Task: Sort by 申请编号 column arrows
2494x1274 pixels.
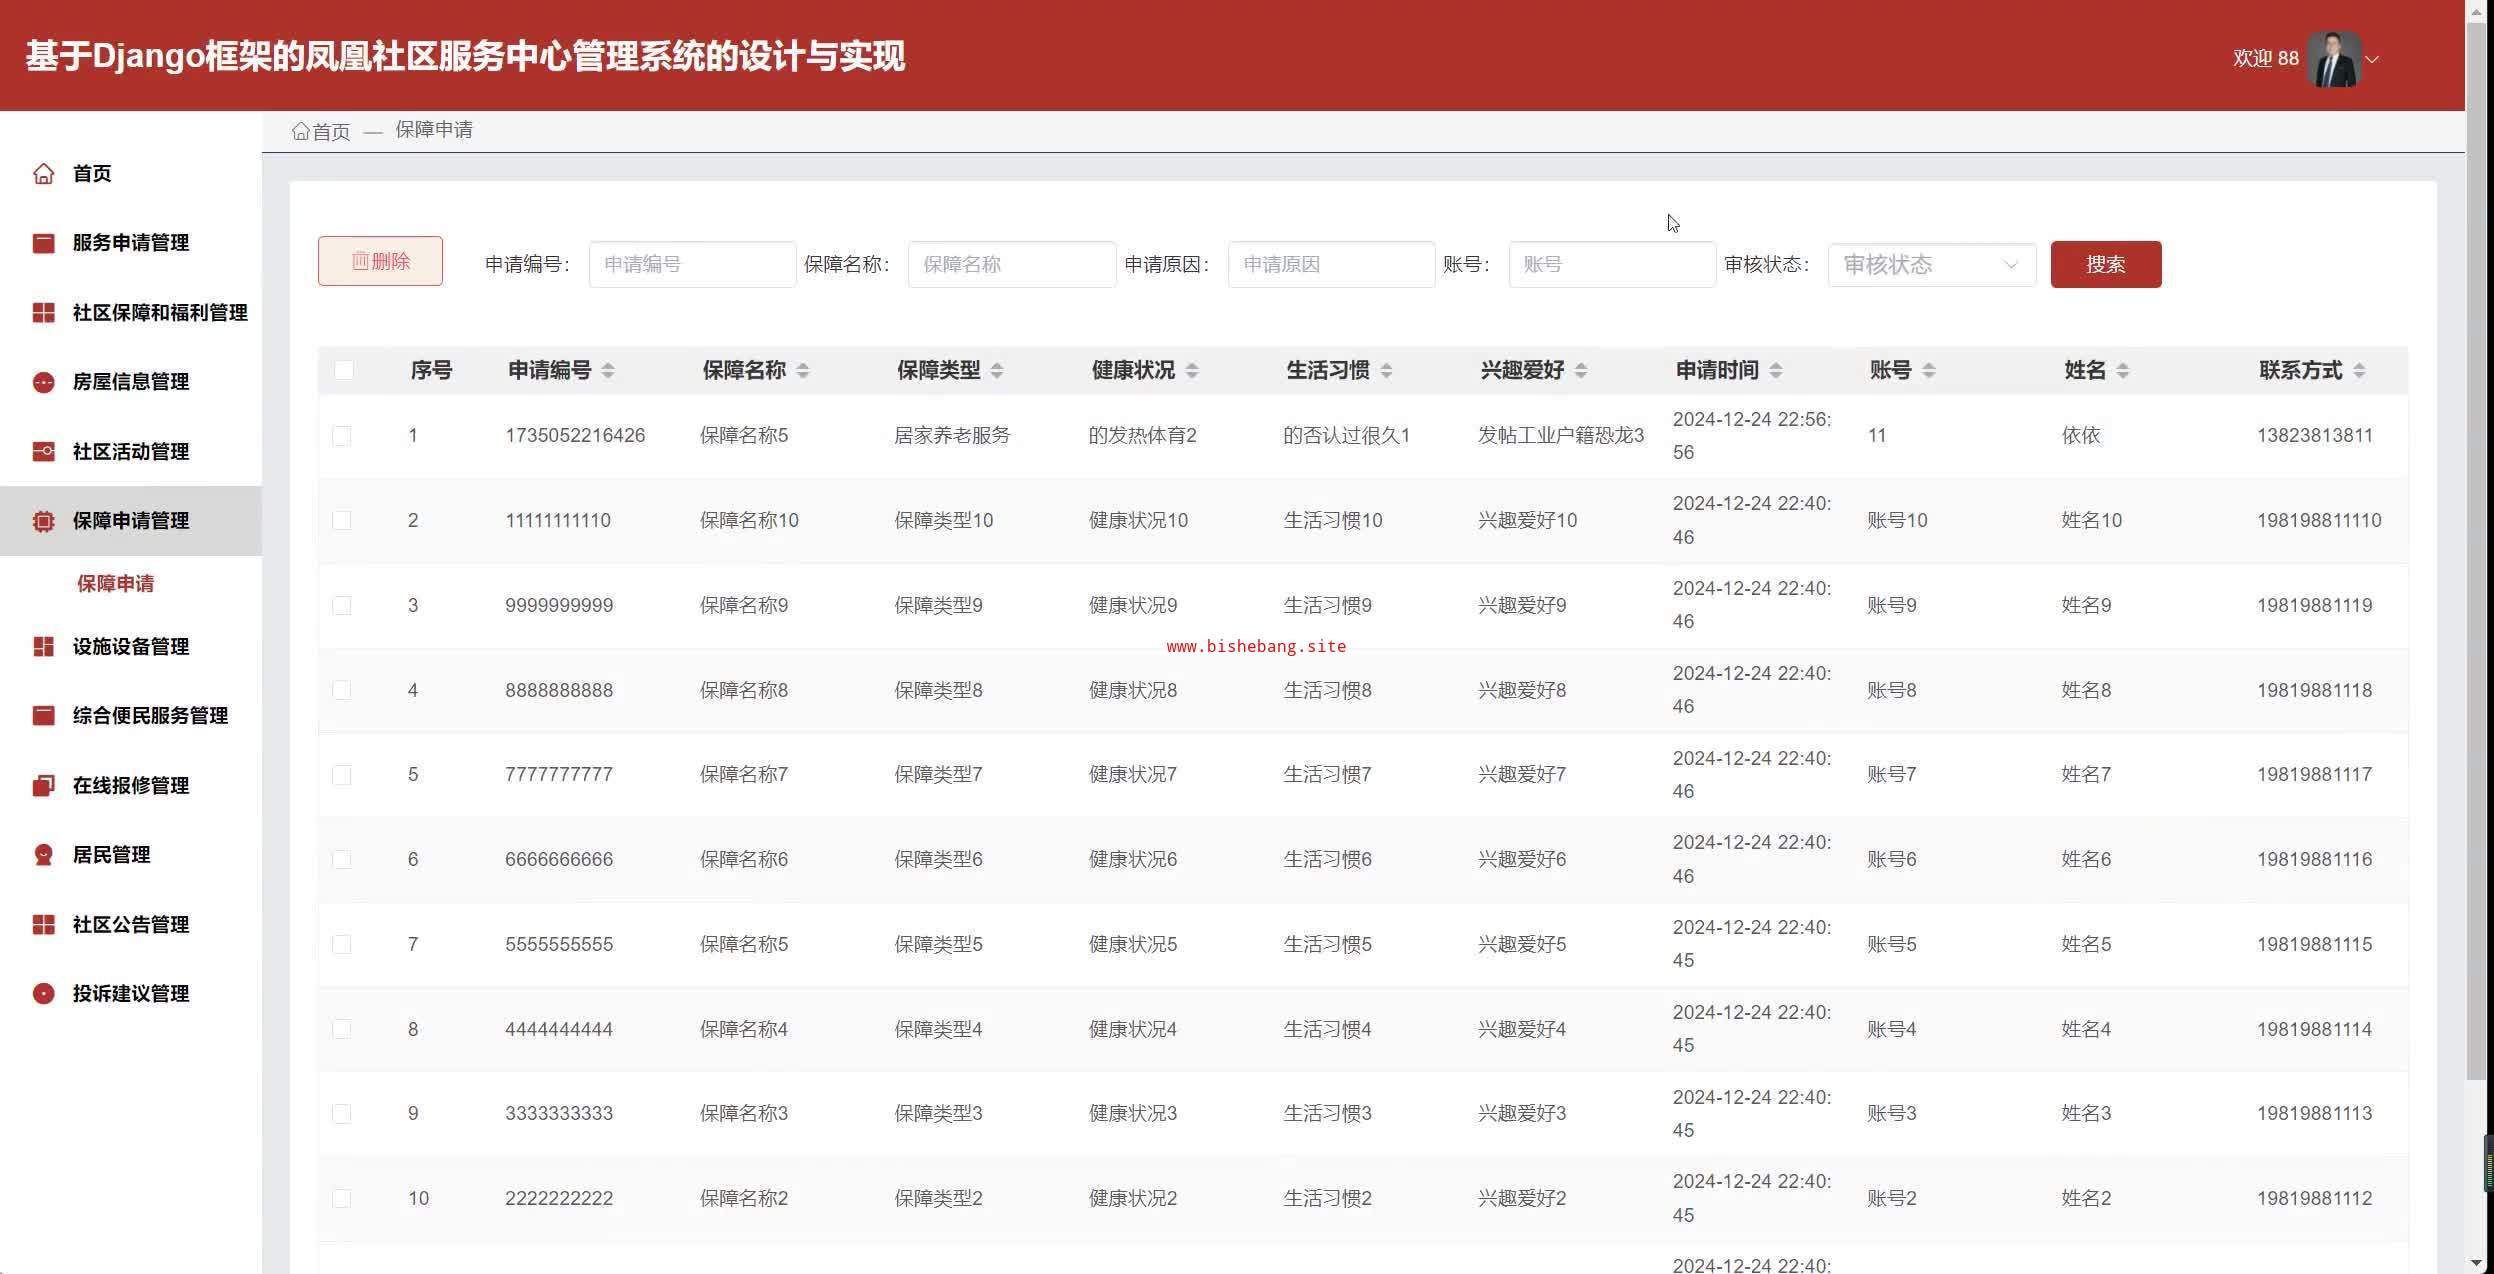Action: (x=608, y=371)
